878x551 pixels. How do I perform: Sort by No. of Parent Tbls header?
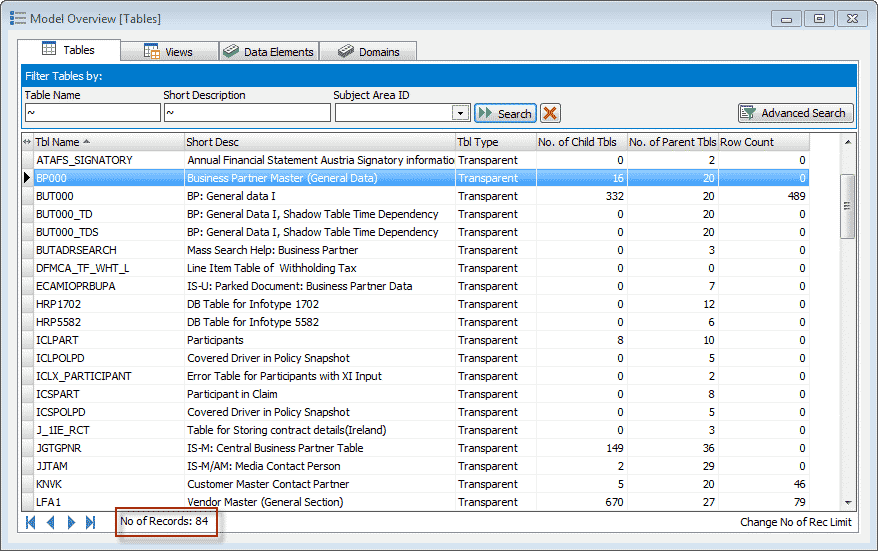[672, 142]
